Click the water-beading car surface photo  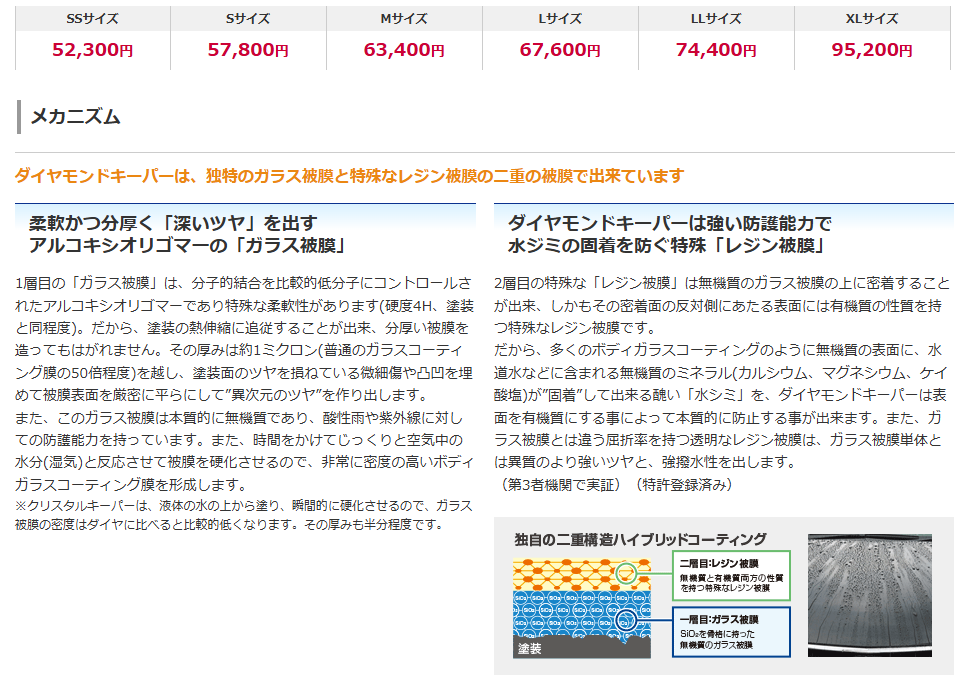[876, 592]
